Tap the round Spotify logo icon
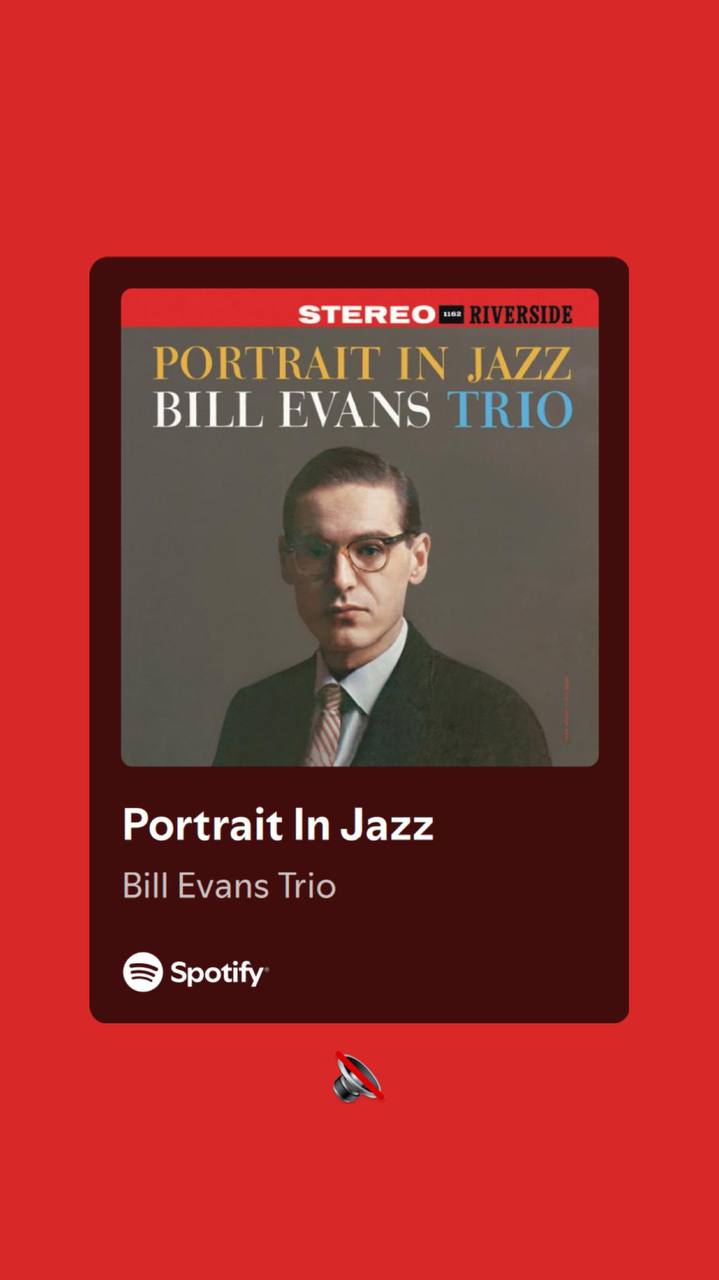 [143, 972]
